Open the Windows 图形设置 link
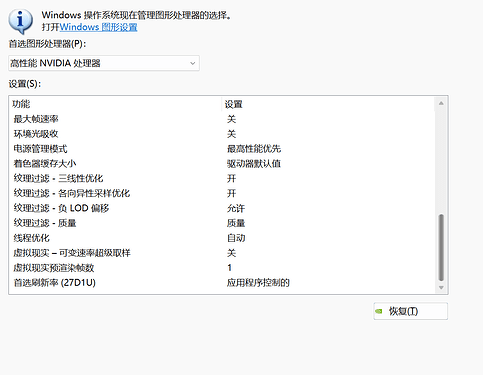This screenshot has height=375, width=483. [x=98, y=27]
